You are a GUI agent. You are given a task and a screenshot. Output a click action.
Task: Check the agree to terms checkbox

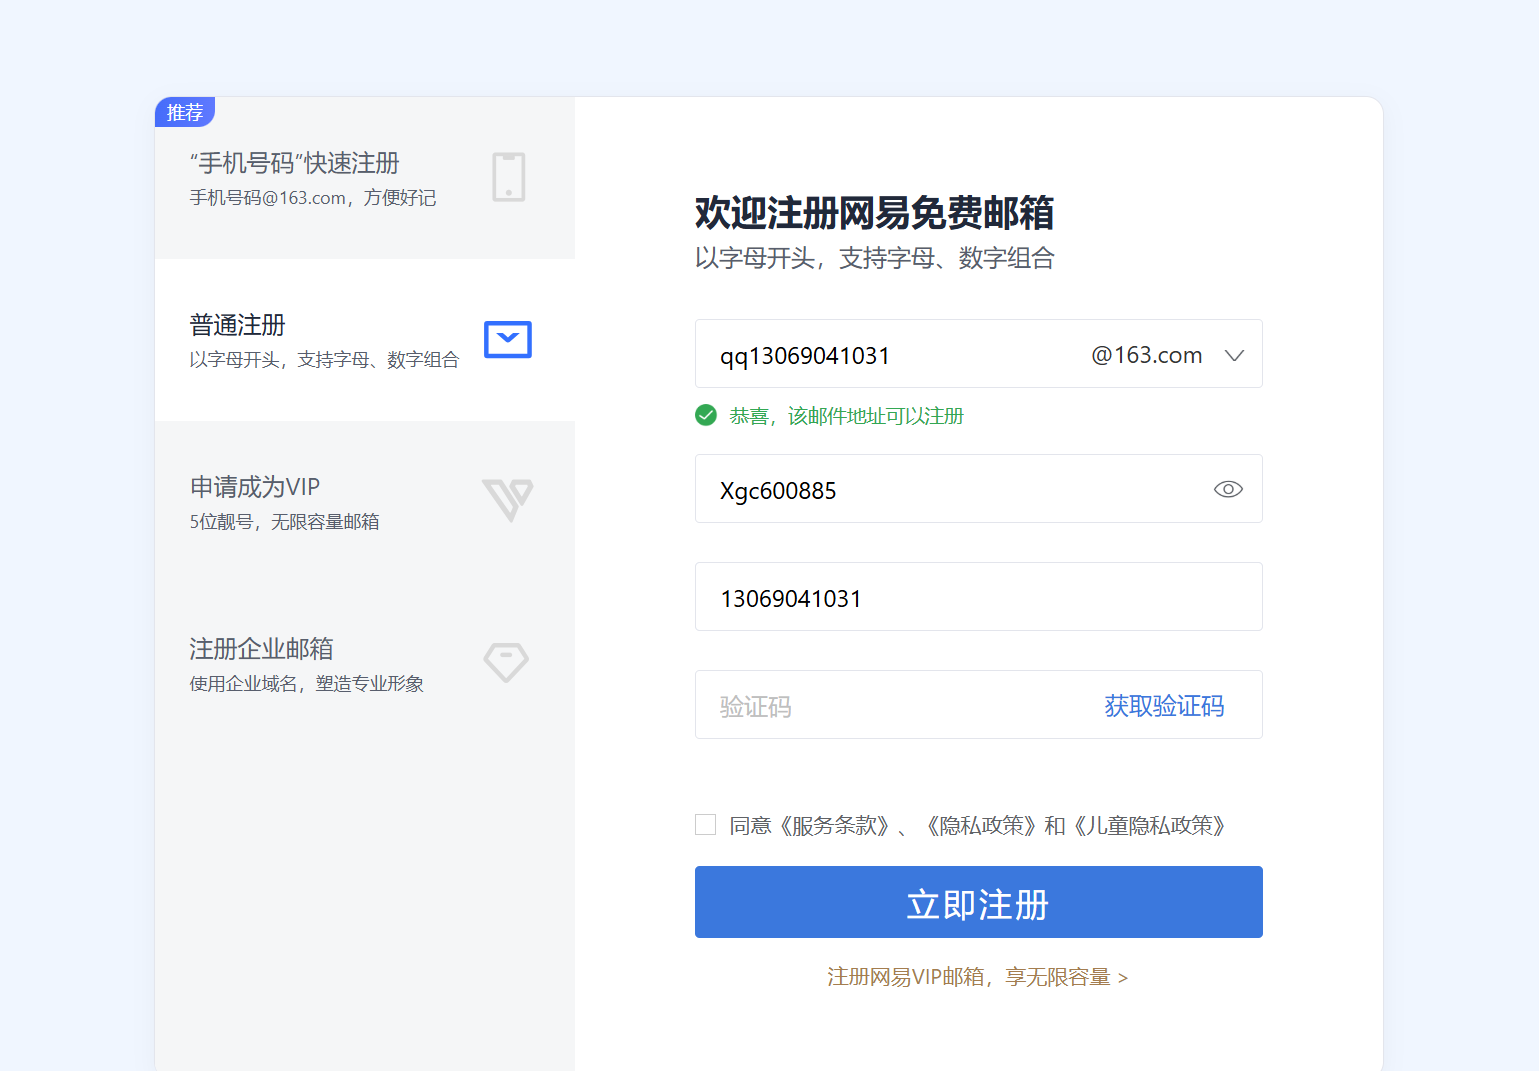(706, 824)
